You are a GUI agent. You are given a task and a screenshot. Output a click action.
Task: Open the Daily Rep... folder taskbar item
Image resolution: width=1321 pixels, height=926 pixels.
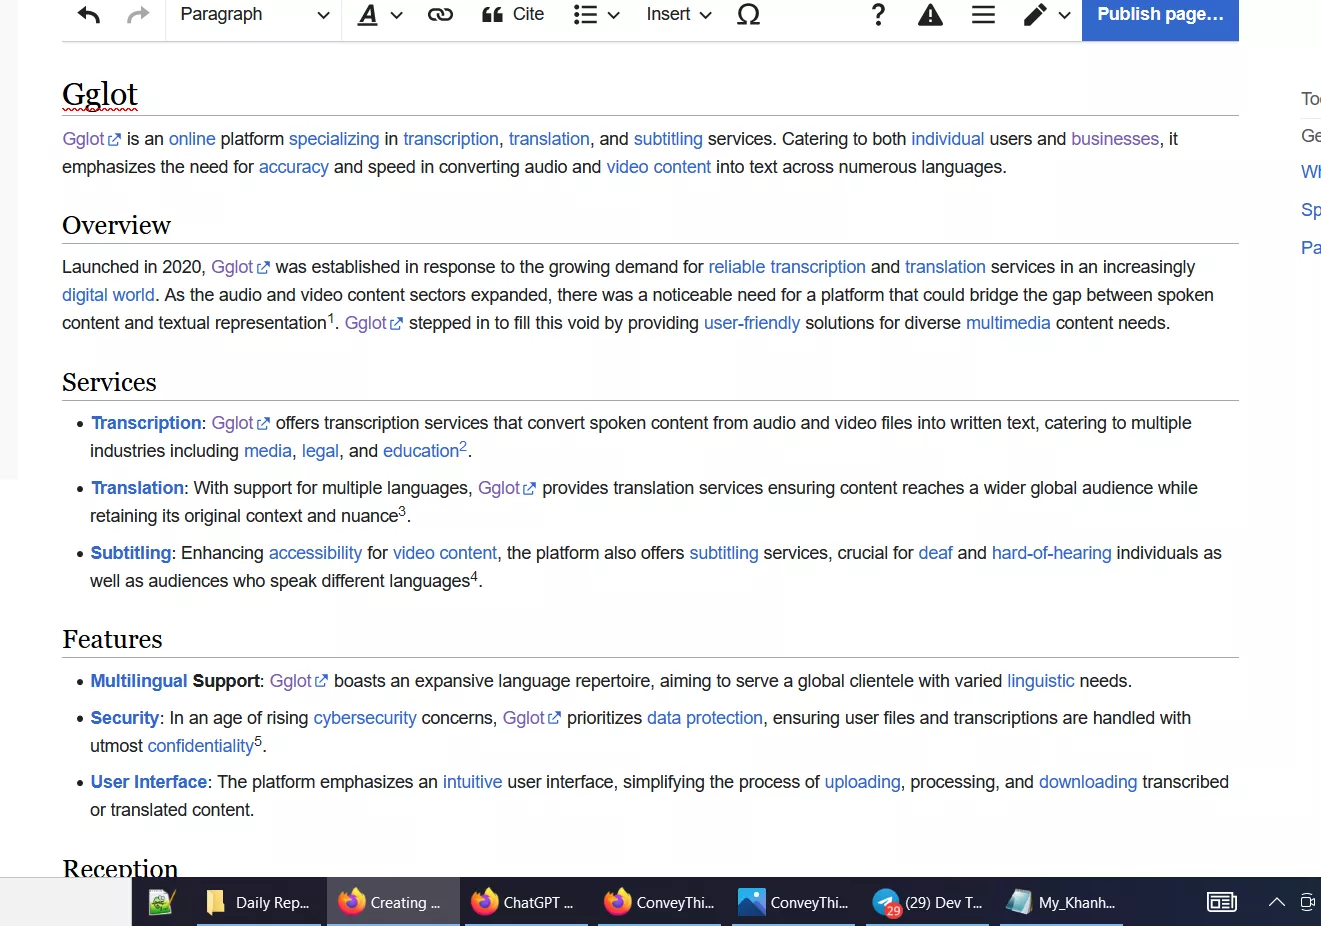coord(259,902)
